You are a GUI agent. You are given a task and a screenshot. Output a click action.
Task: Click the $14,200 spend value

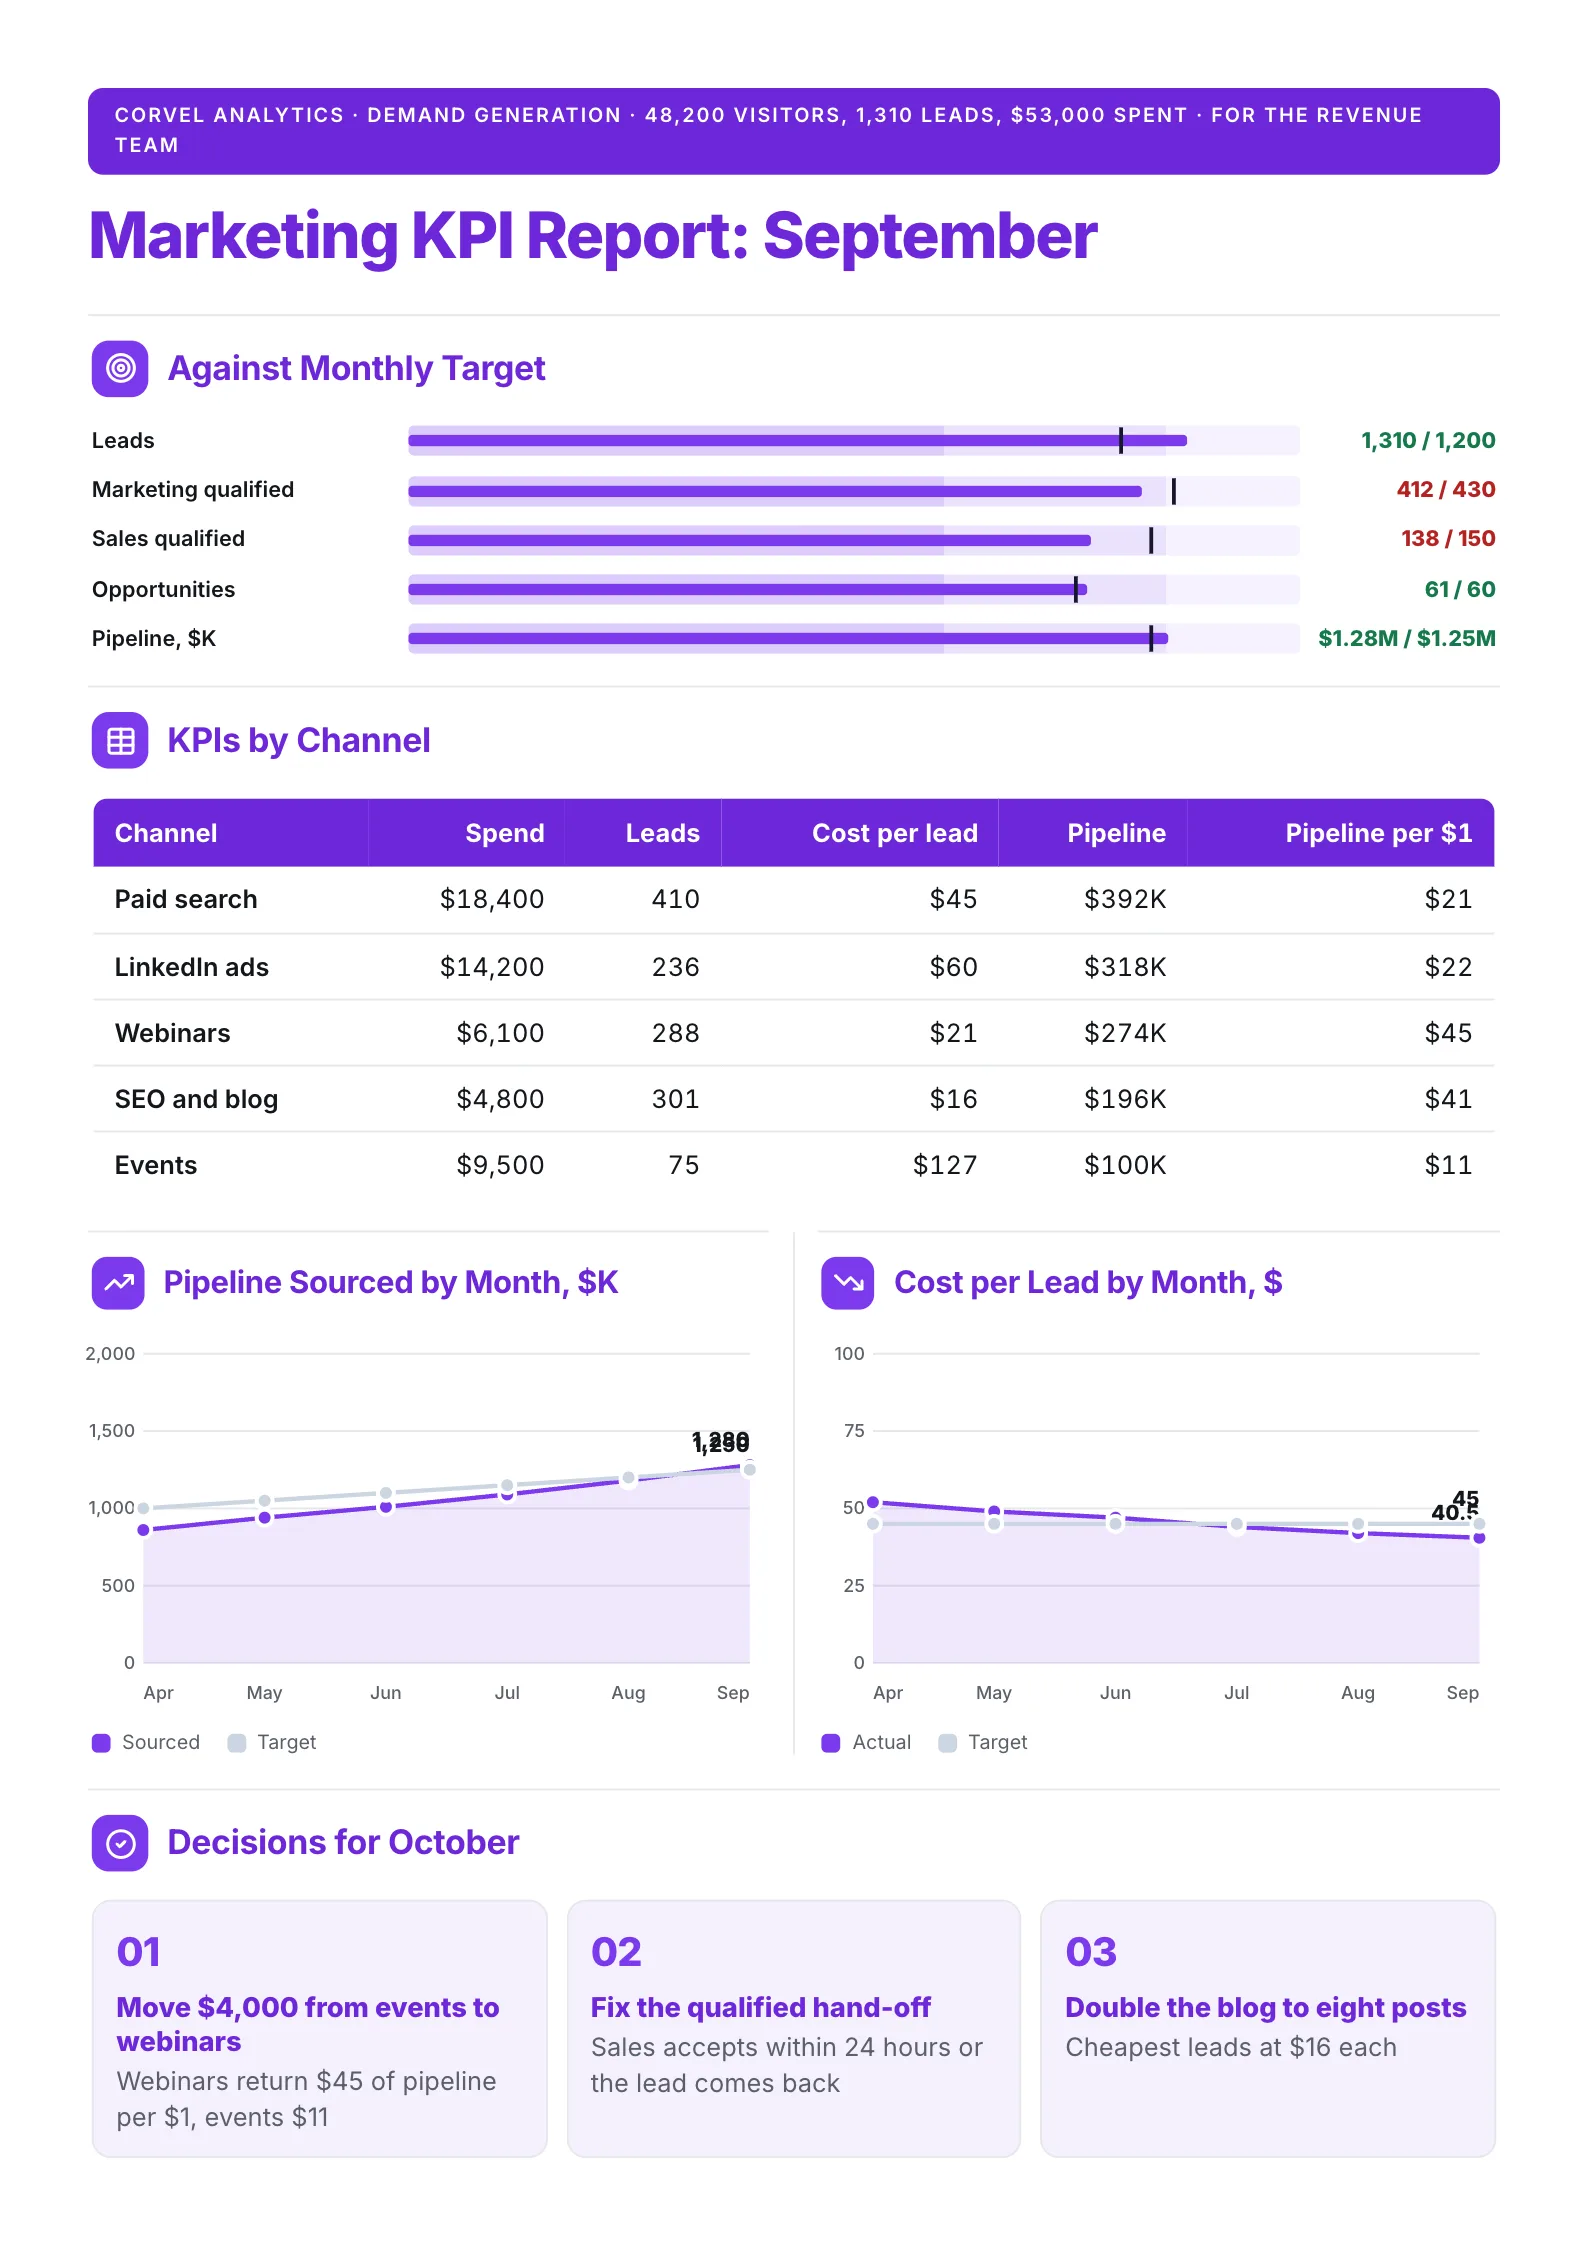492,968
